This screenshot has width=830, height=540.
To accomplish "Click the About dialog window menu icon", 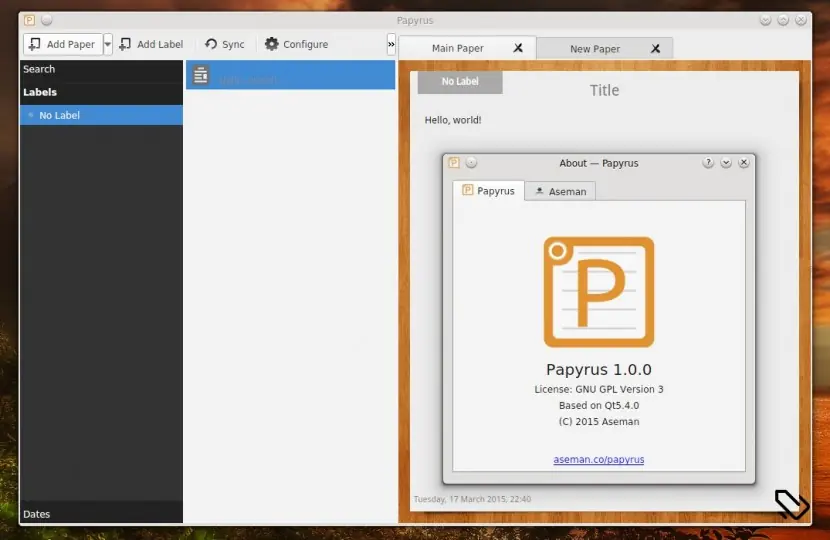I will (454, 163).
